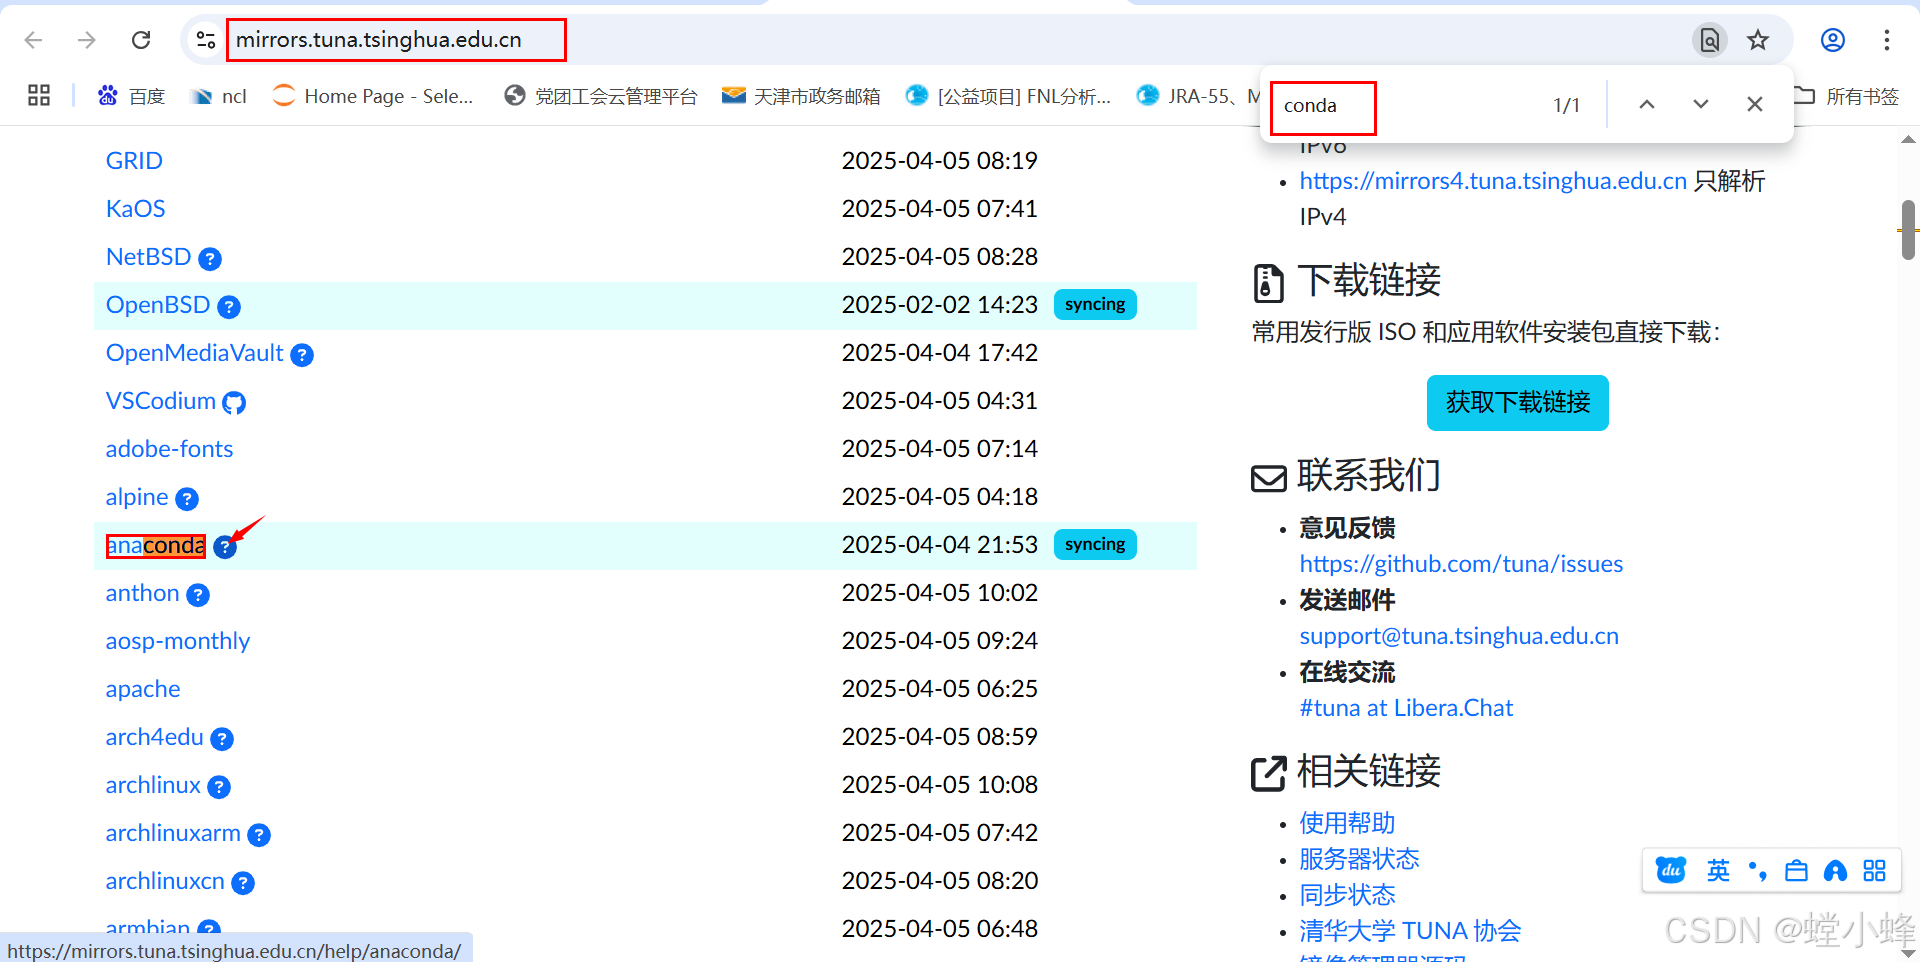
Task: Click help icon next to anthon
Action: click(198, 595)
